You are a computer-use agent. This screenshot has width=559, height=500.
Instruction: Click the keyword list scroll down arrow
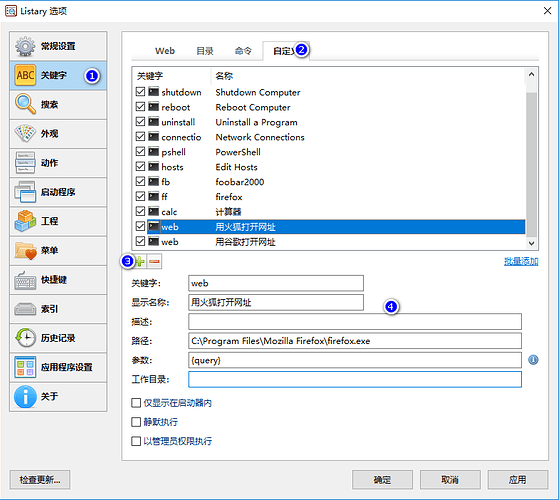pyautogui.click(x=531, y=243)
